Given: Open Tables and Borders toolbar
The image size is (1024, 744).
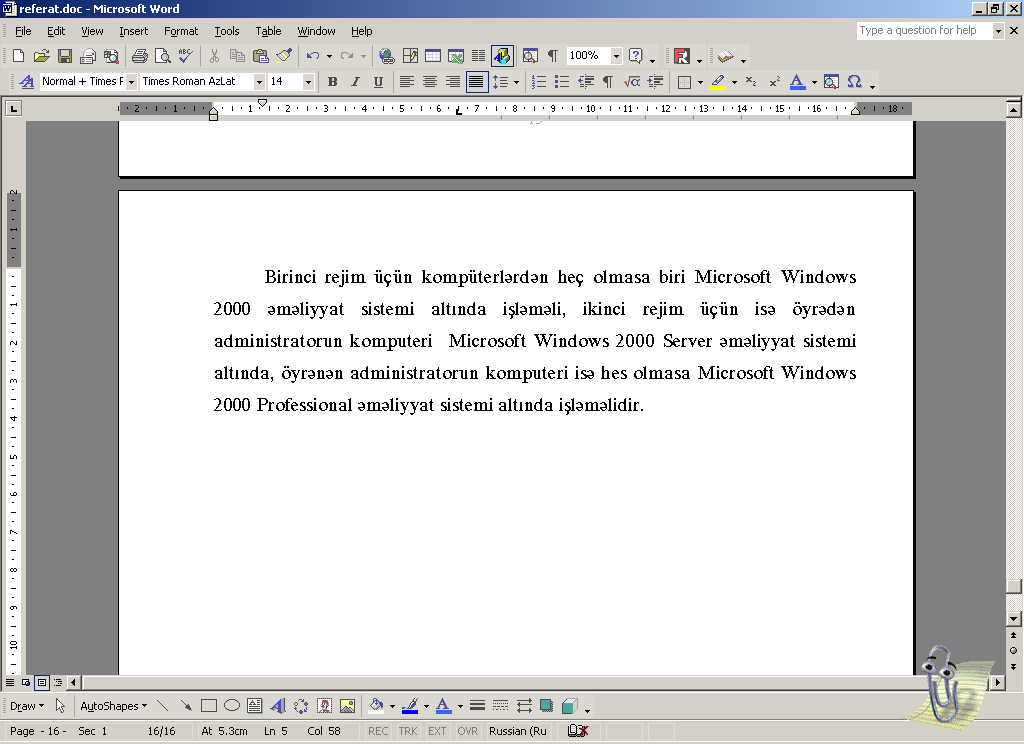Looking at the screenshot, I should [x=410, y=56].
